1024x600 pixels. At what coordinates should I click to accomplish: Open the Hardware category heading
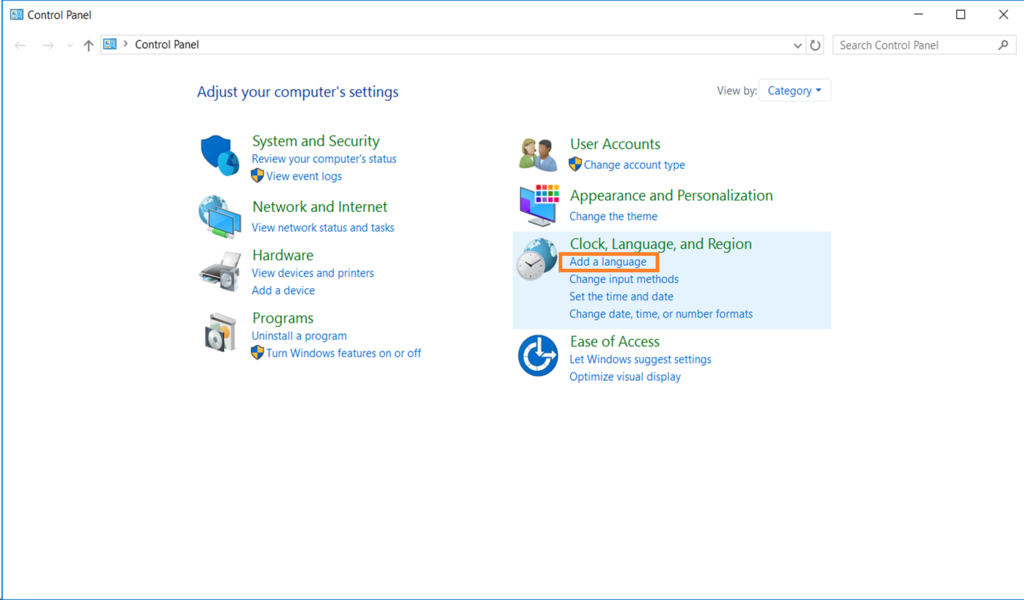[283, 255]
